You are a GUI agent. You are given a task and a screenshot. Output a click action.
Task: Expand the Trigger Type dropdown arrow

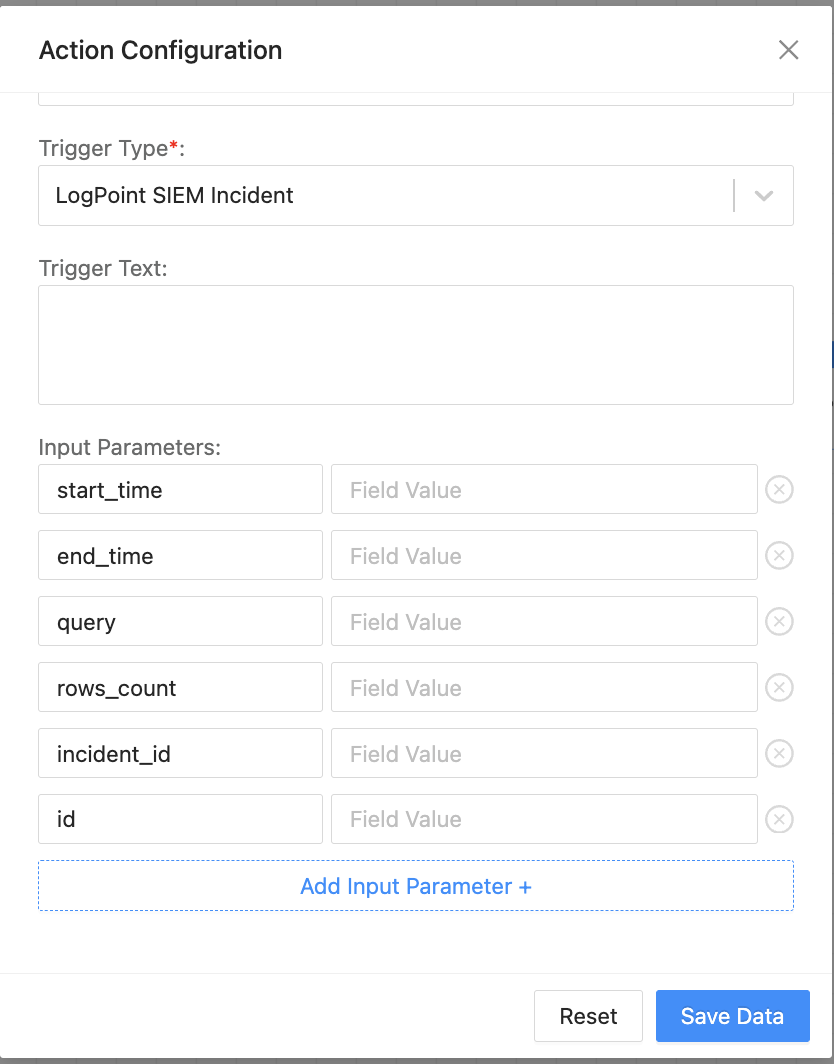coord(764,196)
